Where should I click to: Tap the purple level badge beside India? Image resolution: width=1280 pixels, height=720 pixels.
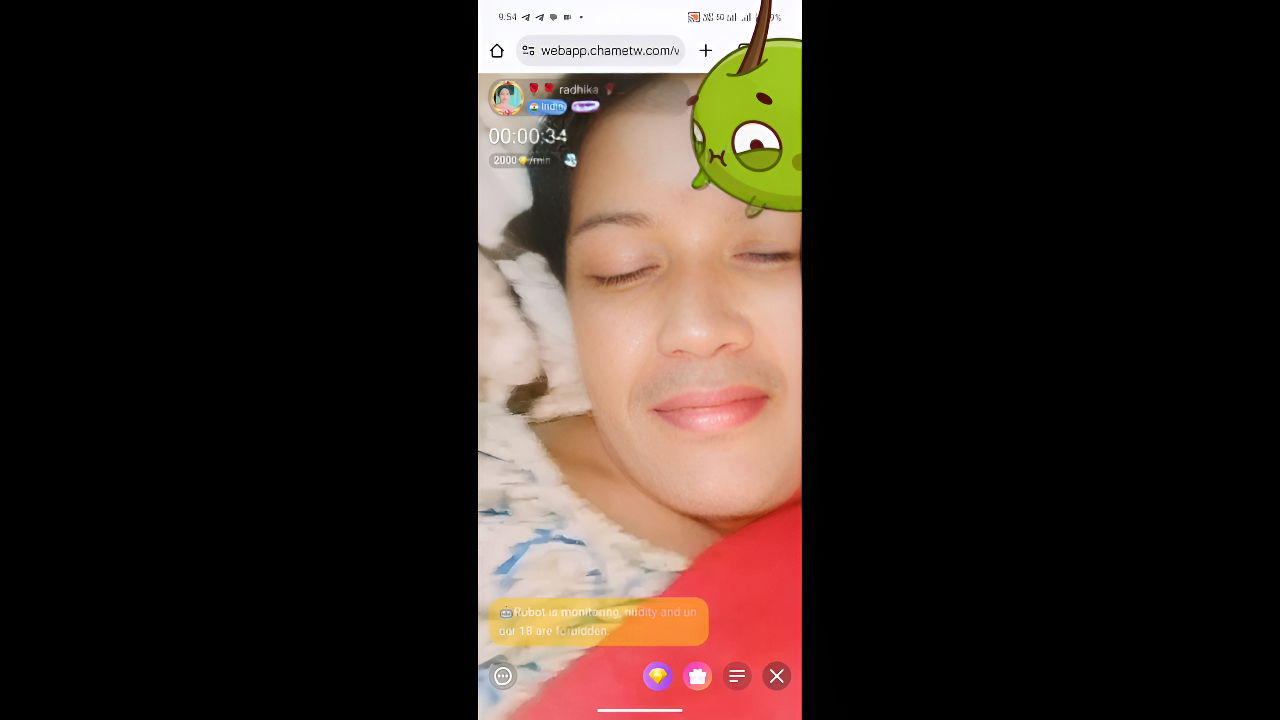(585, 107)
